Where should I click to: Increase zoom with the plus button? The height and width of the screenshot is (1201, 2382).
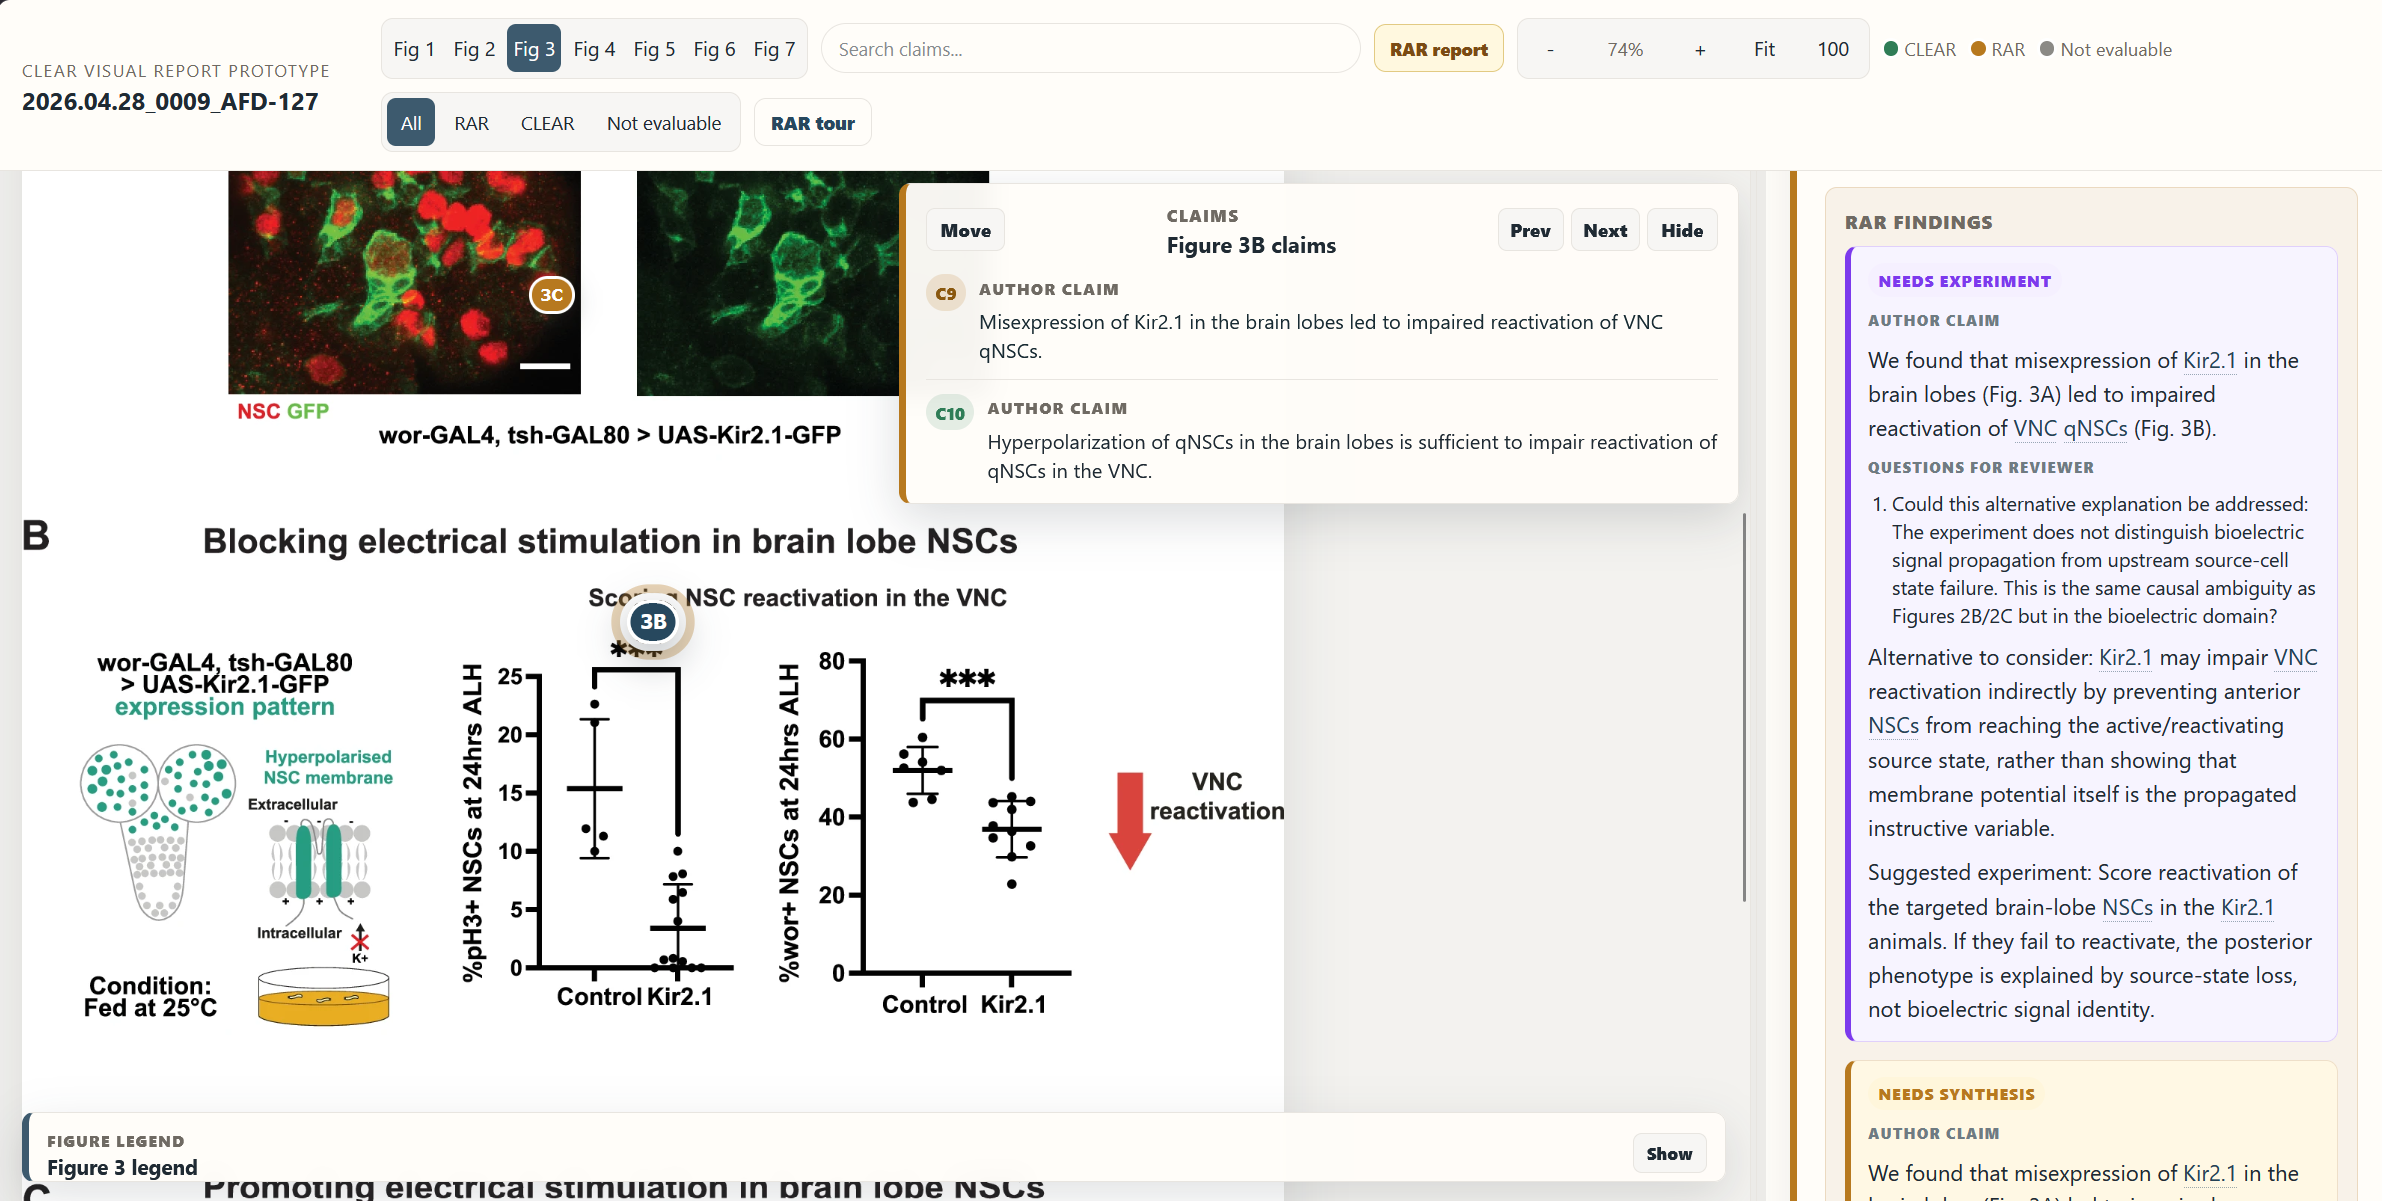click(1699, 49)
